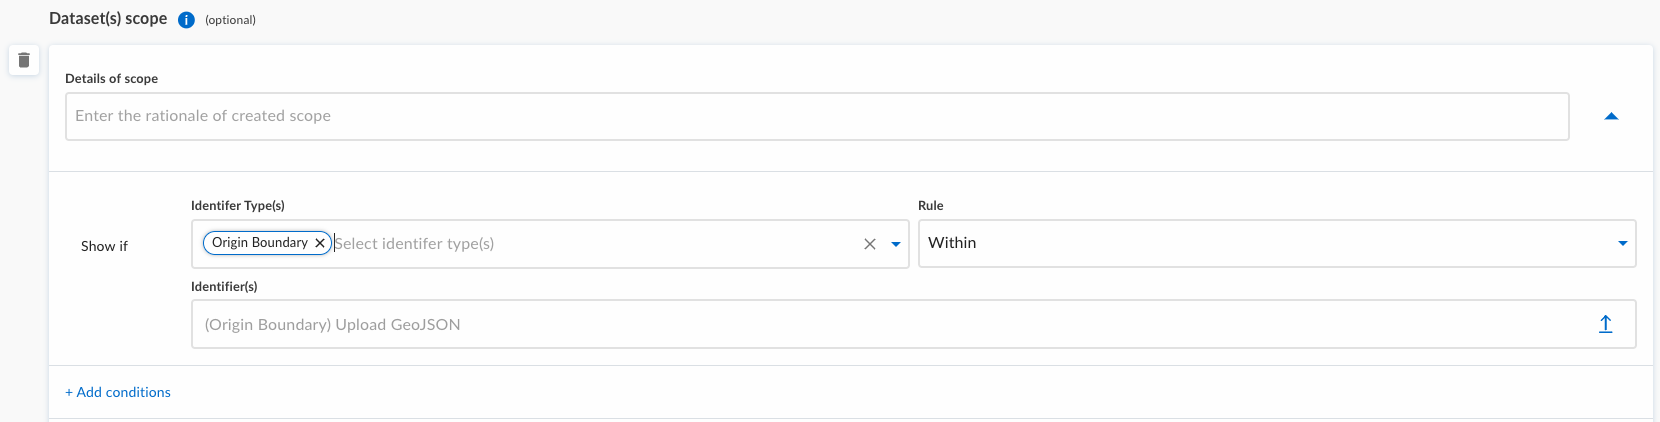Click the Show if label
Viewport: 1660px width, 422px height.
104,246
